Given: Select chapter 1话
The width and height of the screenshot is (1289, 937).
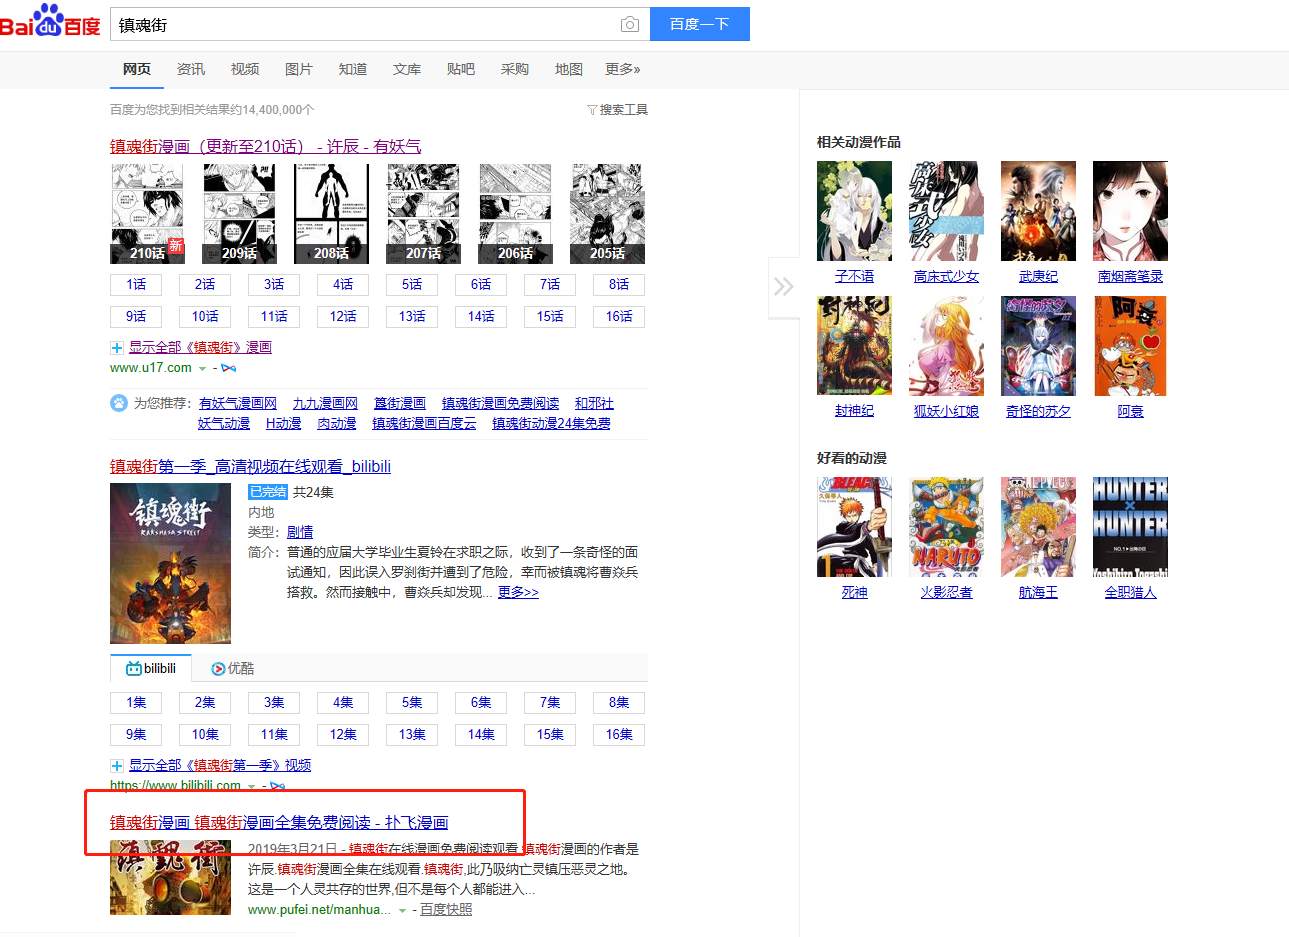Looking at the screenshot, I should click(x=136, y=285).
